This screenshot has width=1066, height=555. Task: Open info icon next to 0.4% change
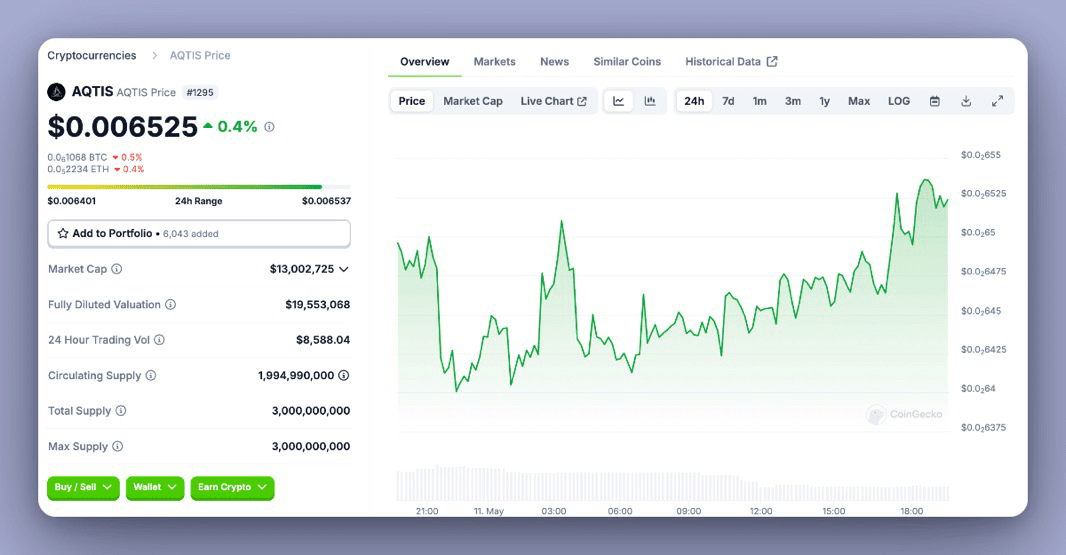point(269,127)
